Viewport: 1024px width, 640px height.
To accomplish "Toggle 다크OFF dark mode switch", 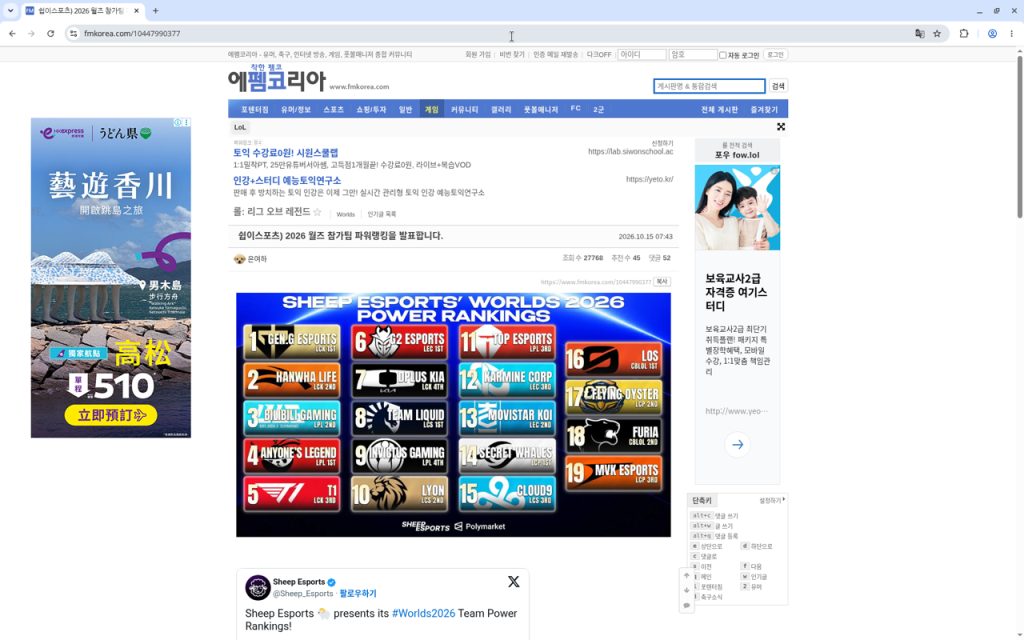I will click(598, 55).
